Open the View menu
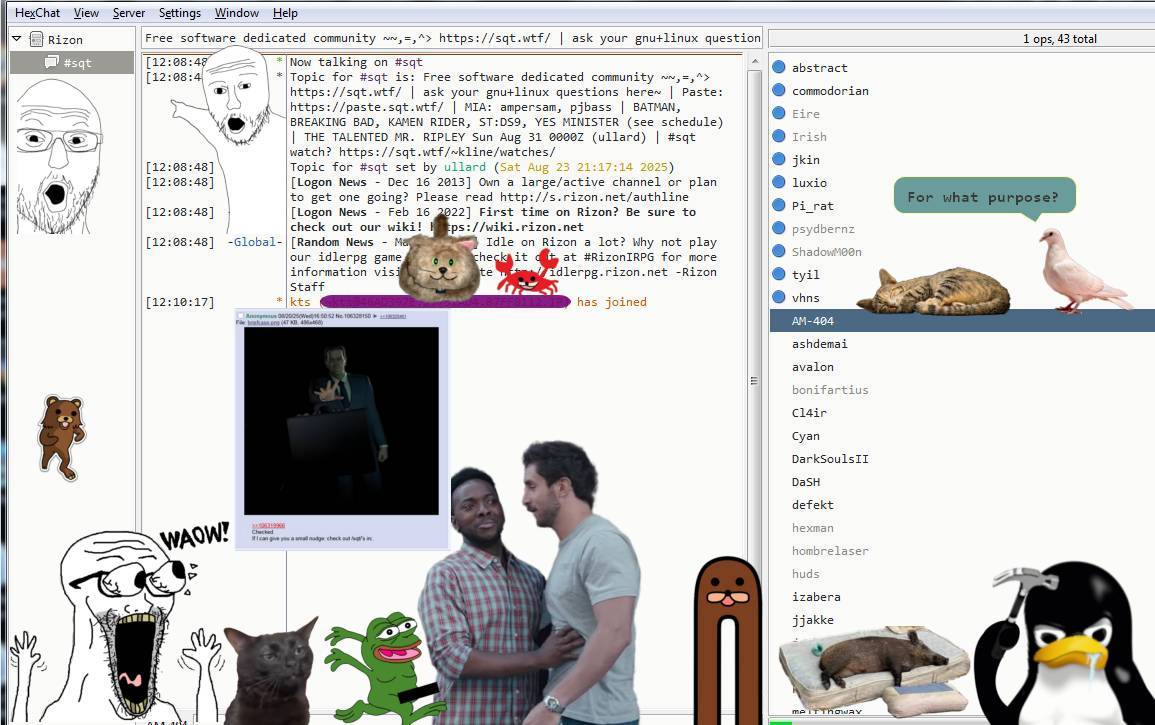1155x725 pixels. 86,13
